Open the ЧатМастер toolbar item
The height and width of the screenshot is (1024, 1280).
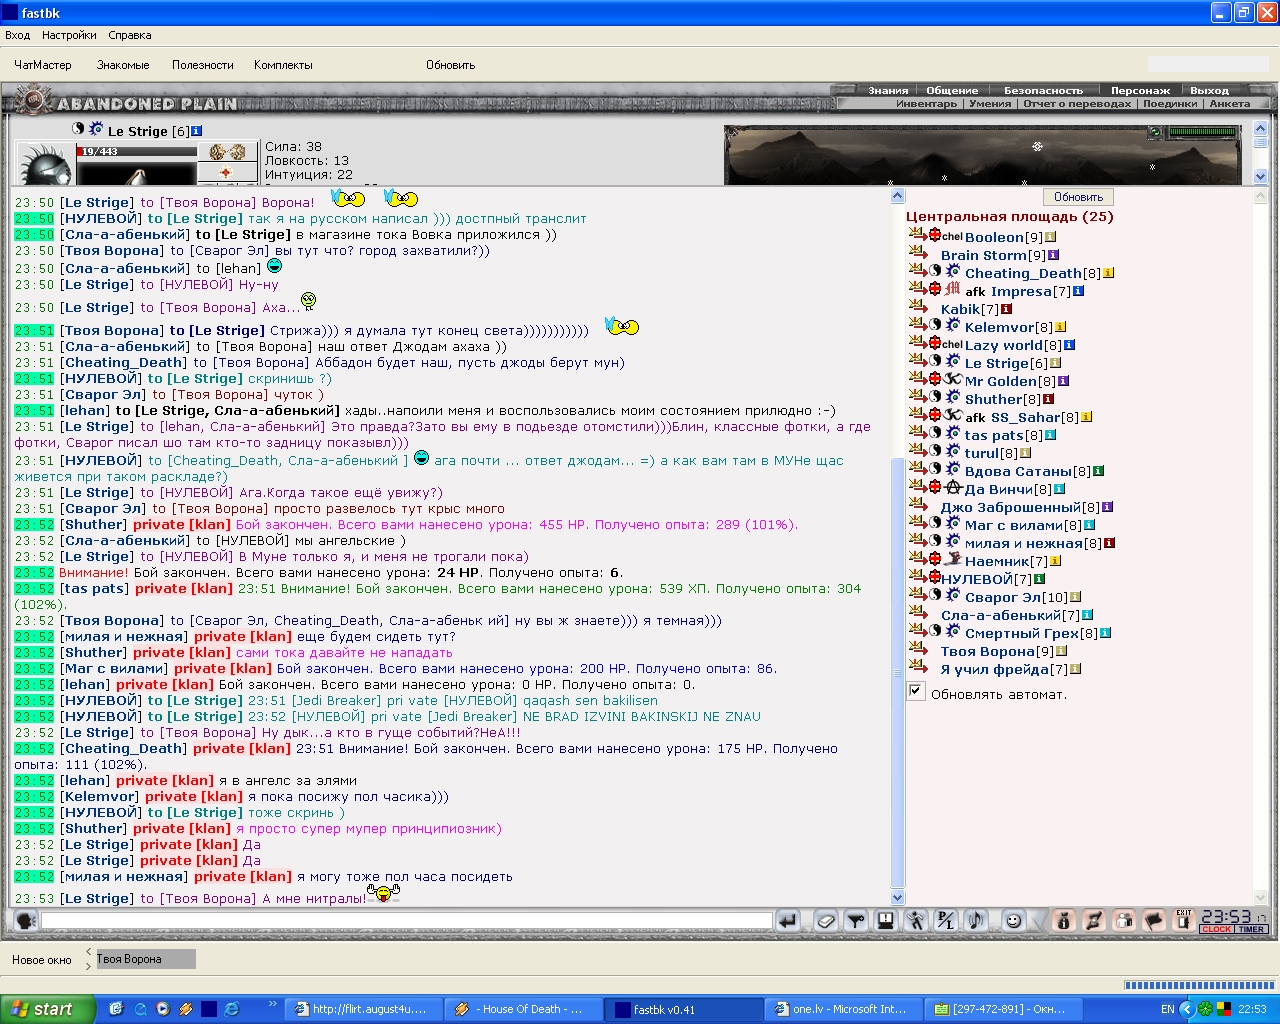[43, 65]
